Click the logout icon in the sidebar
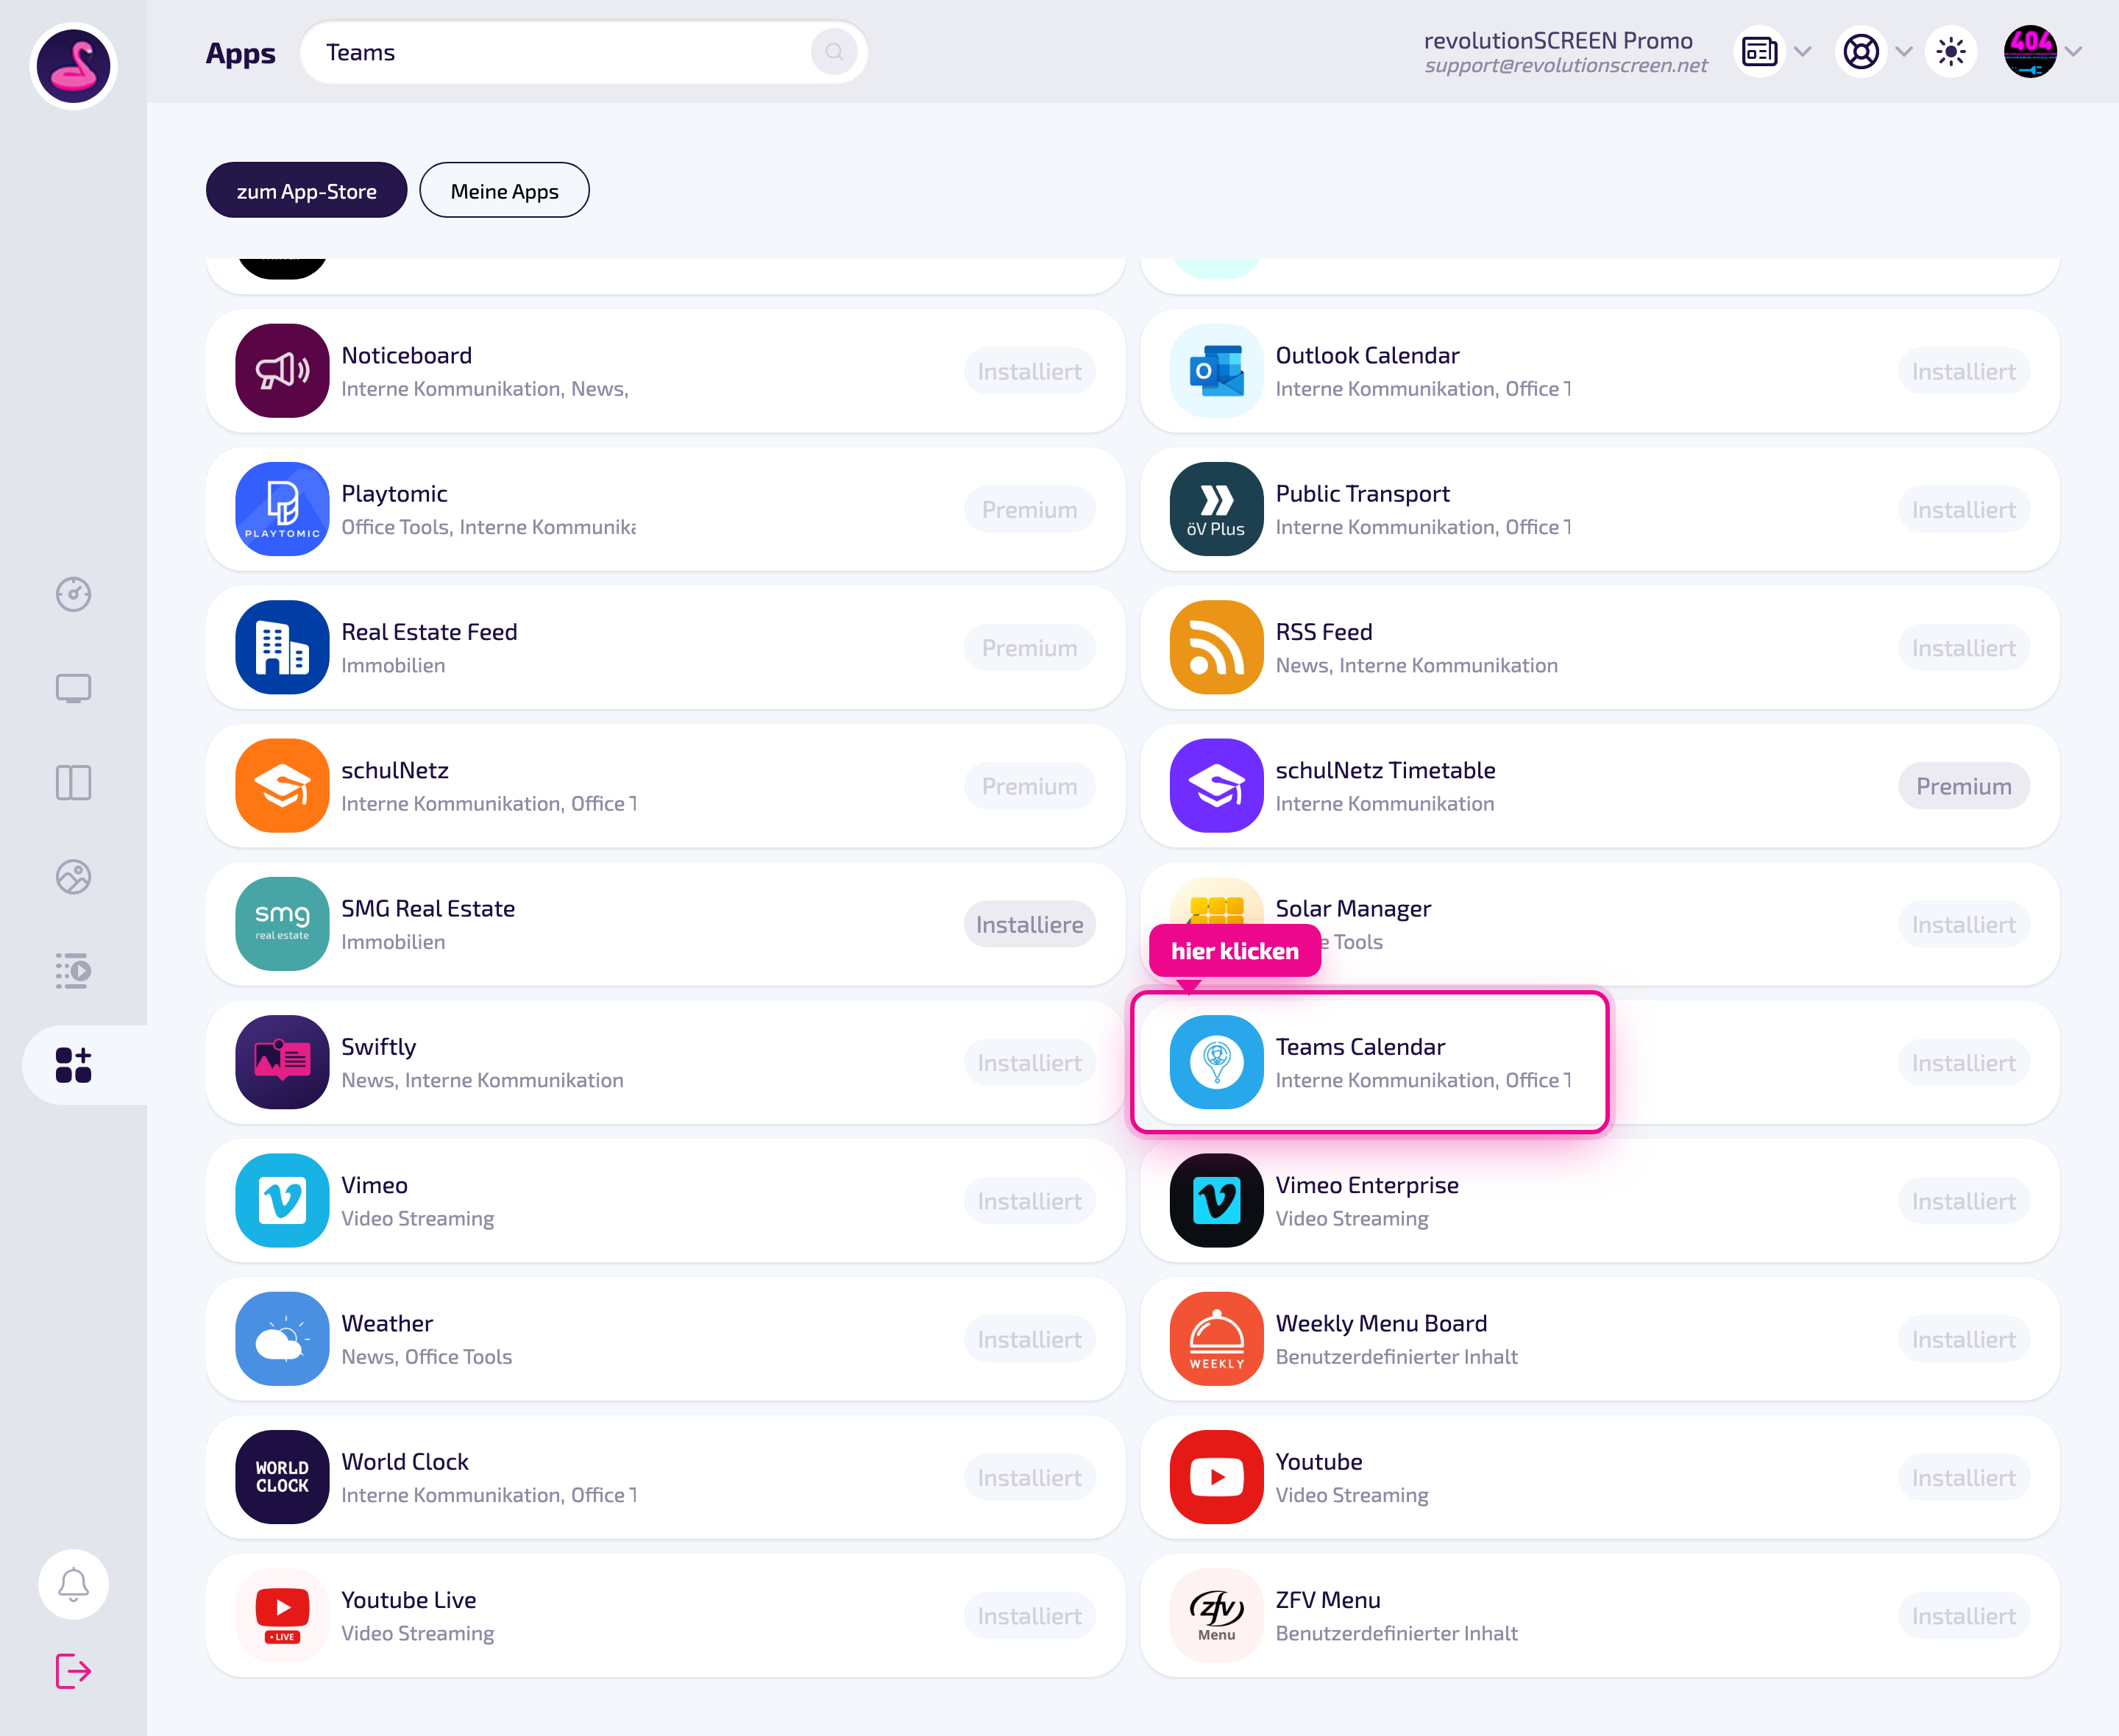Viewport: 2119px width, 1736px height. point(73,1671)
